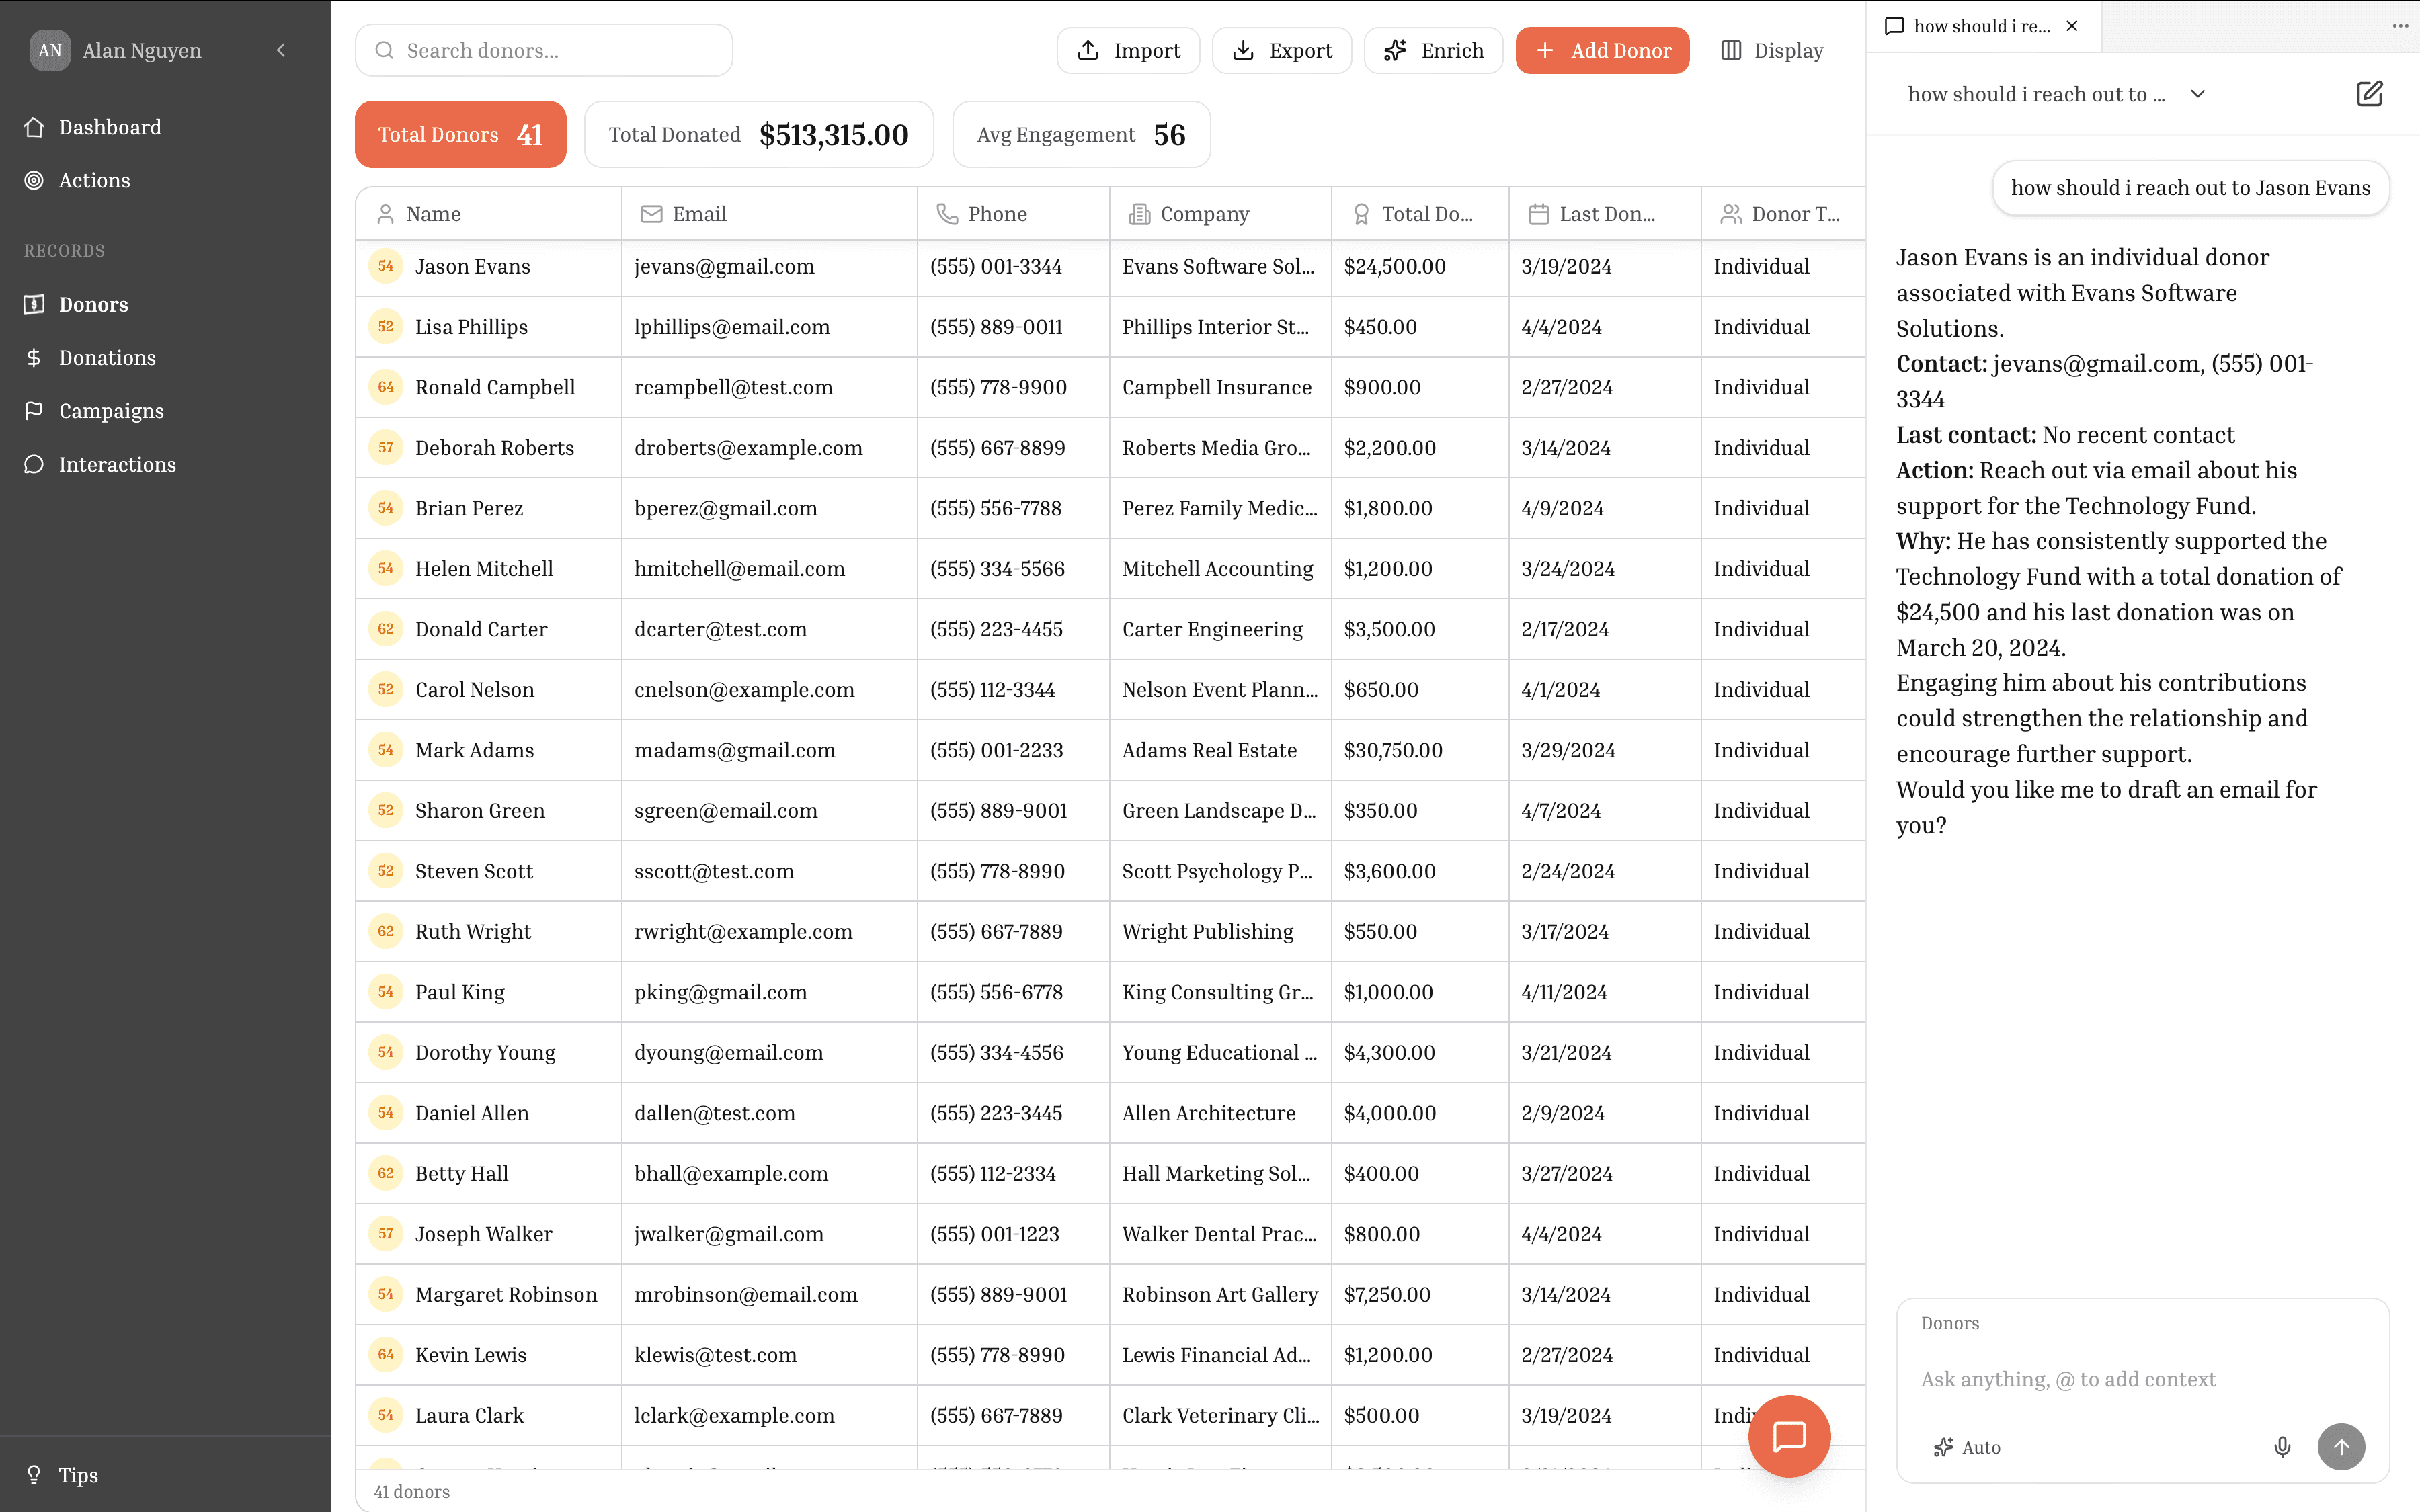The image size is (2420, 1512).
Task: Click the microphone icon in the chat input
Action: click(x=2282, y=1446)
